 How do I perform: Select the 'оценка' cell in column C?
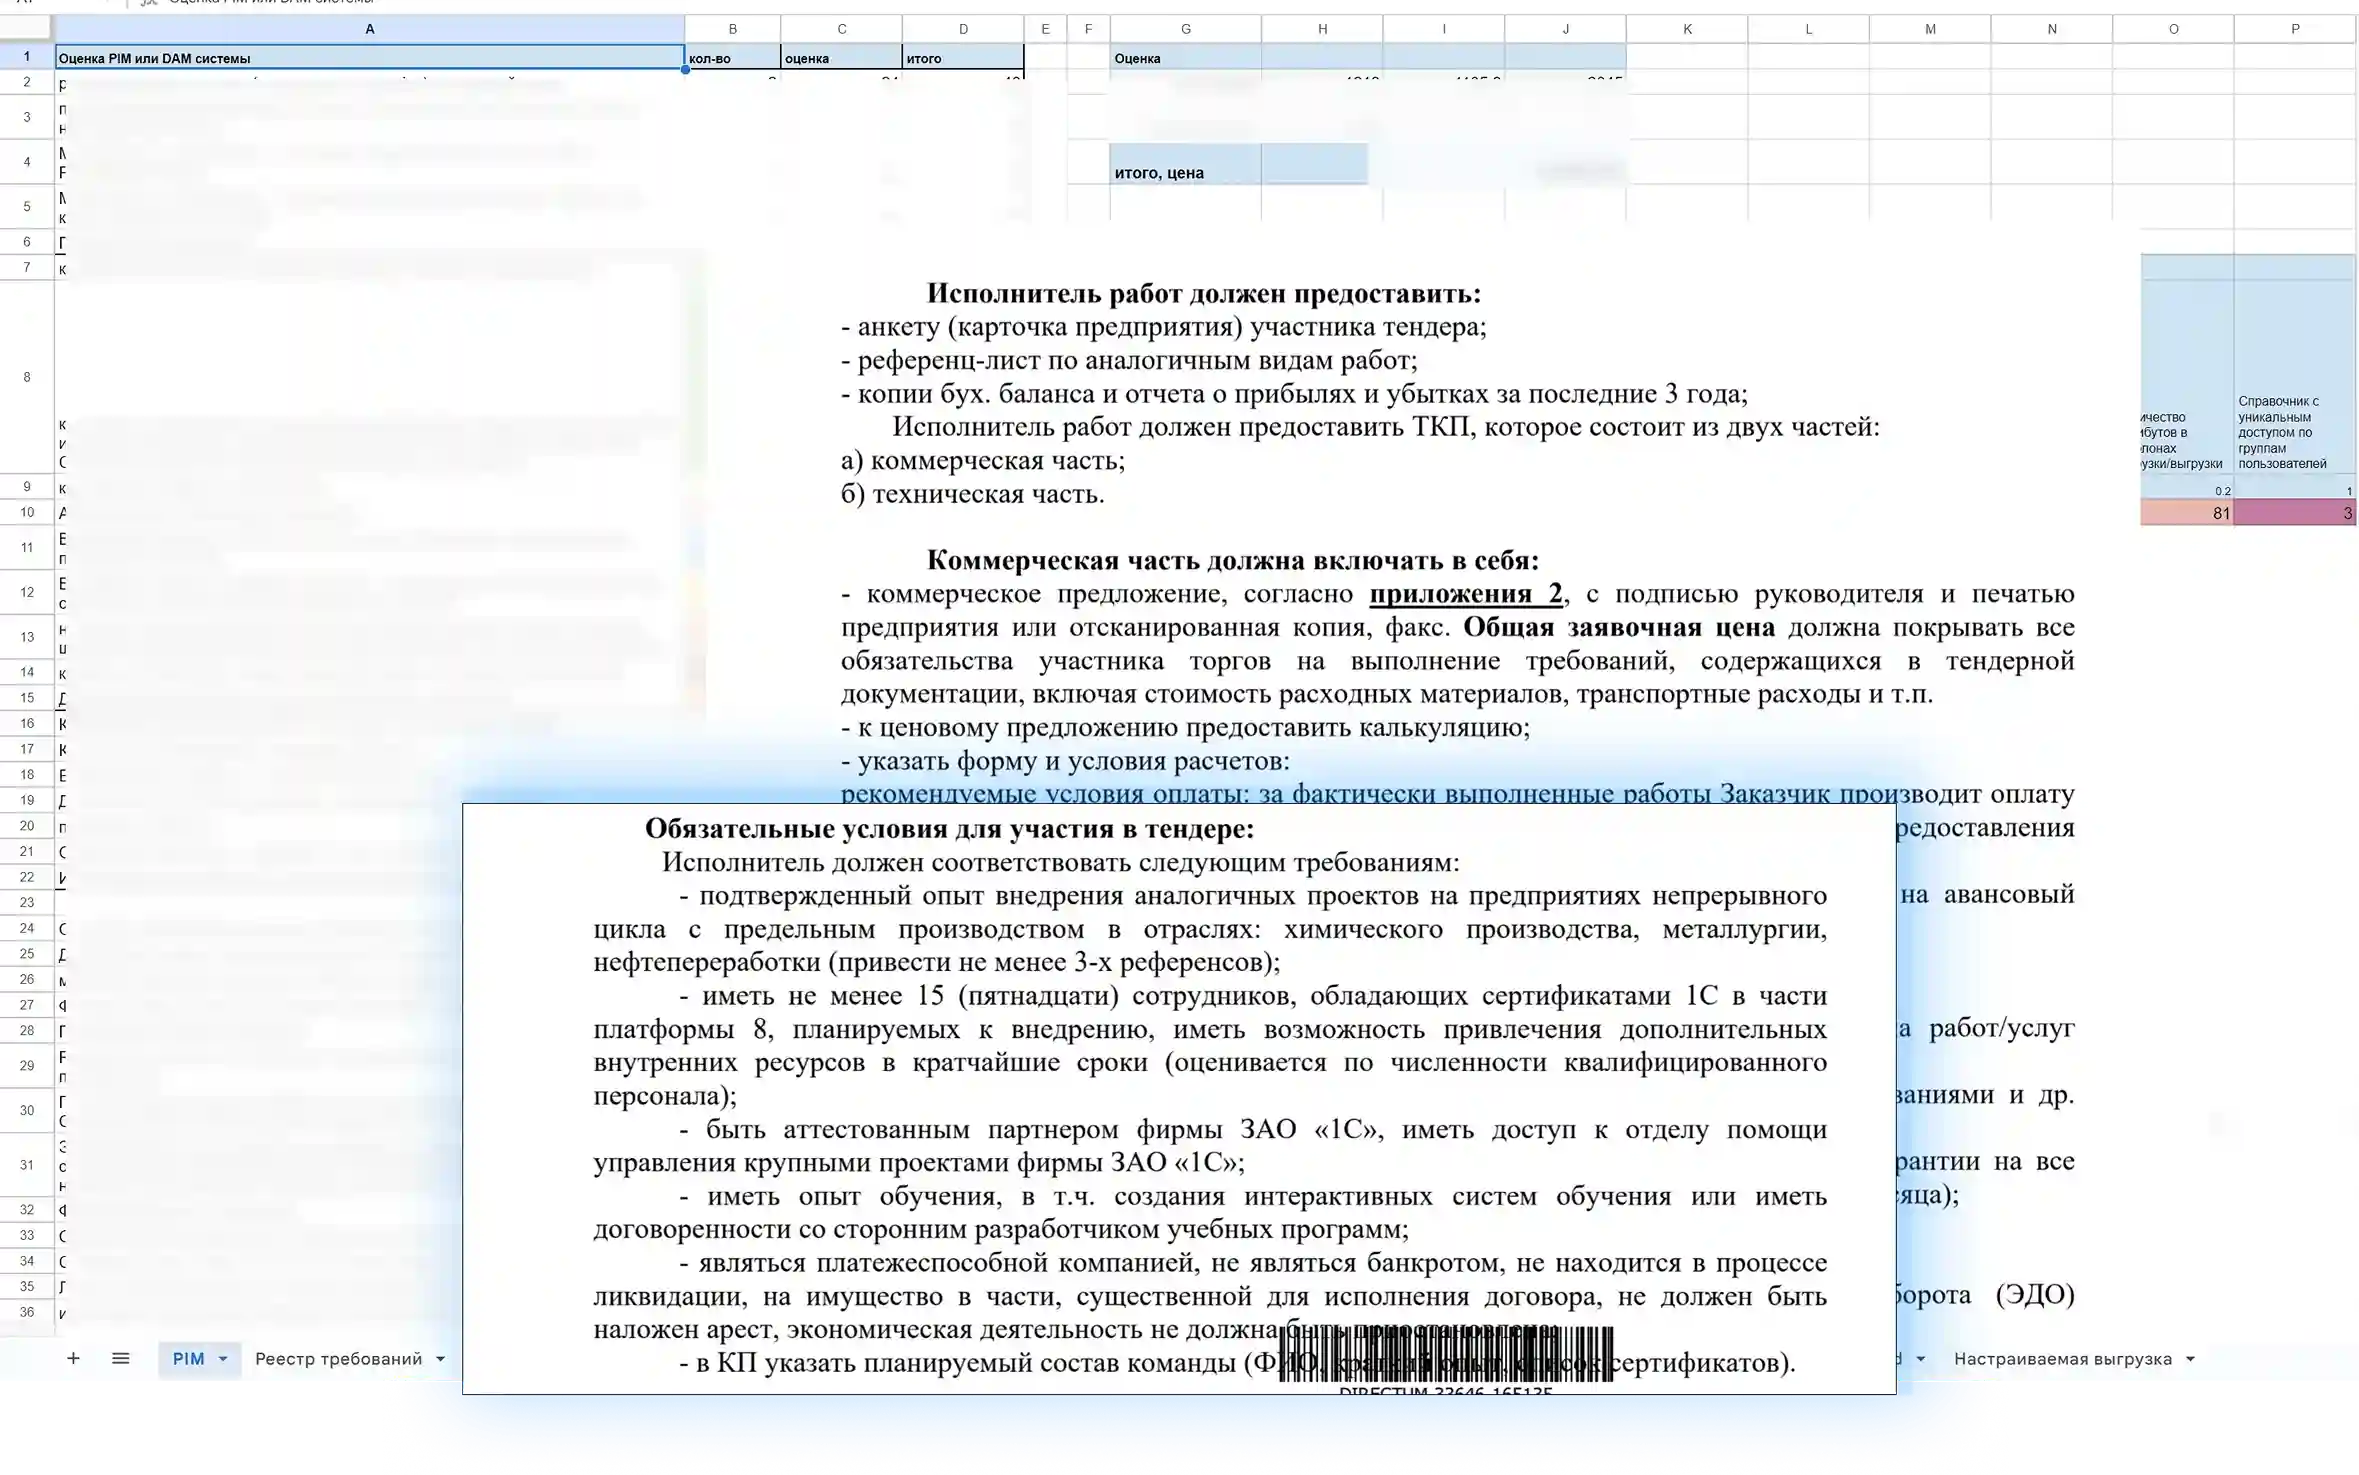pos(841,58)
